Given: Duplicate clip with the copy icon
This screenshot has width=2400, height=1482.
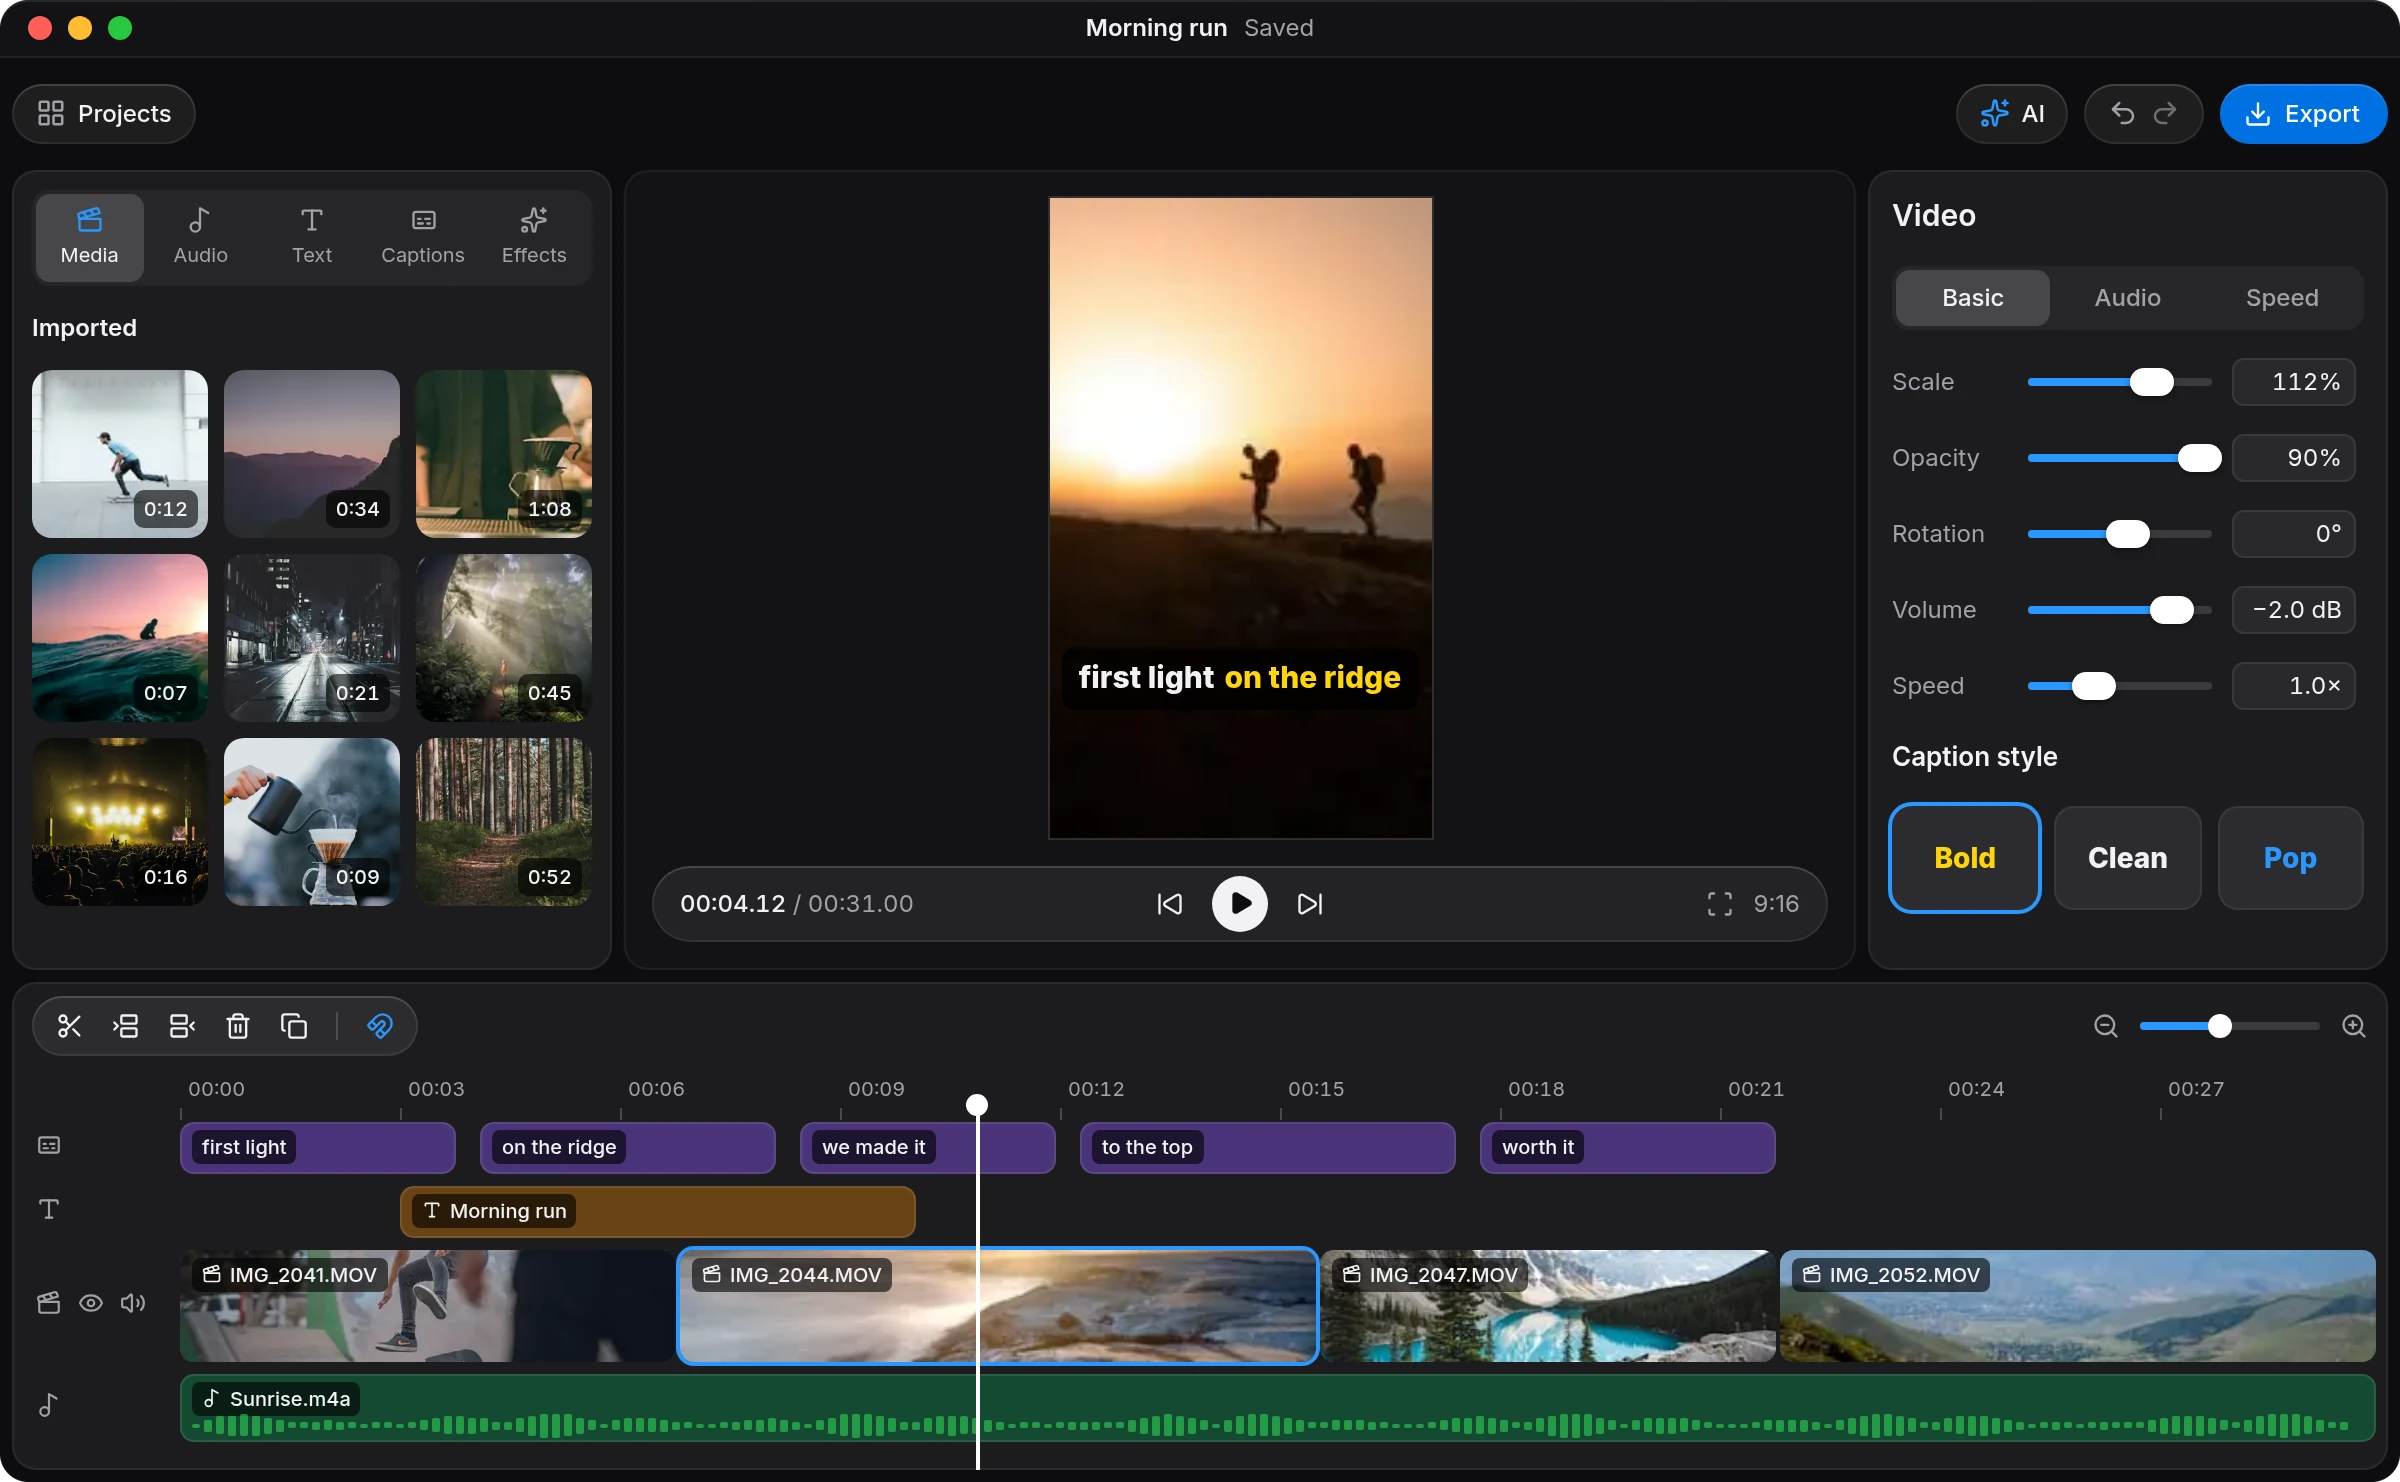Looking at the screenshot, I should coord(294,1026).
